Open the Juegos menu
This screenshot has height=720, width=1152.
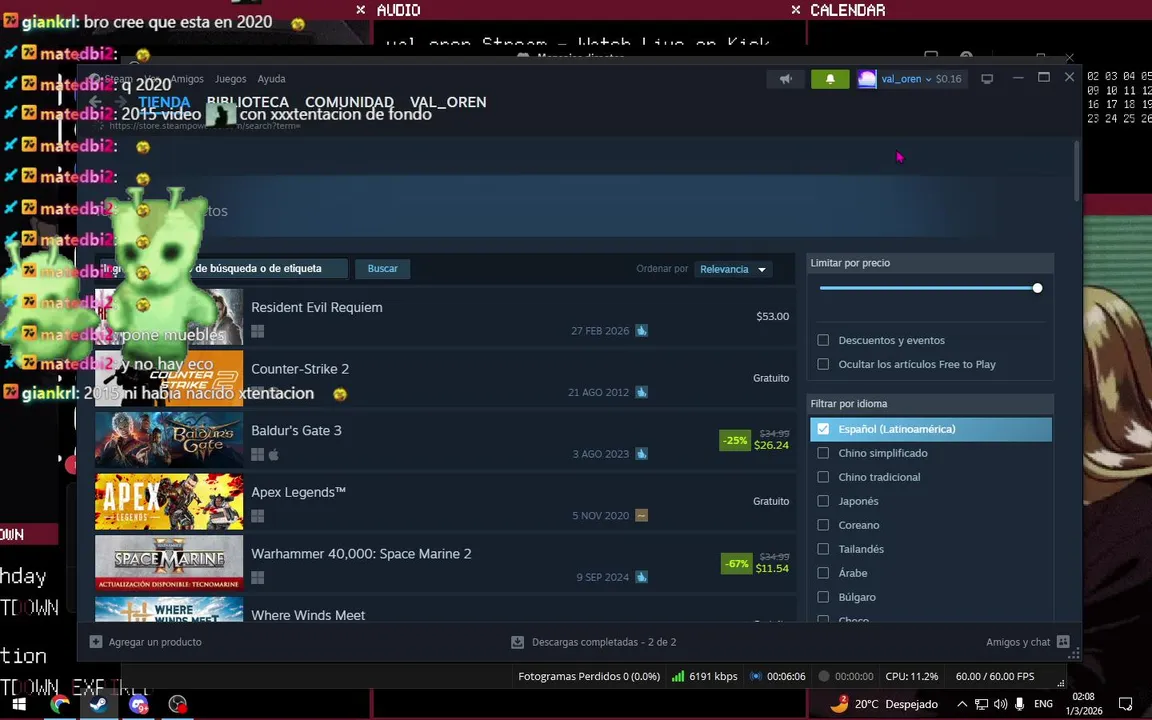point(231,79)
